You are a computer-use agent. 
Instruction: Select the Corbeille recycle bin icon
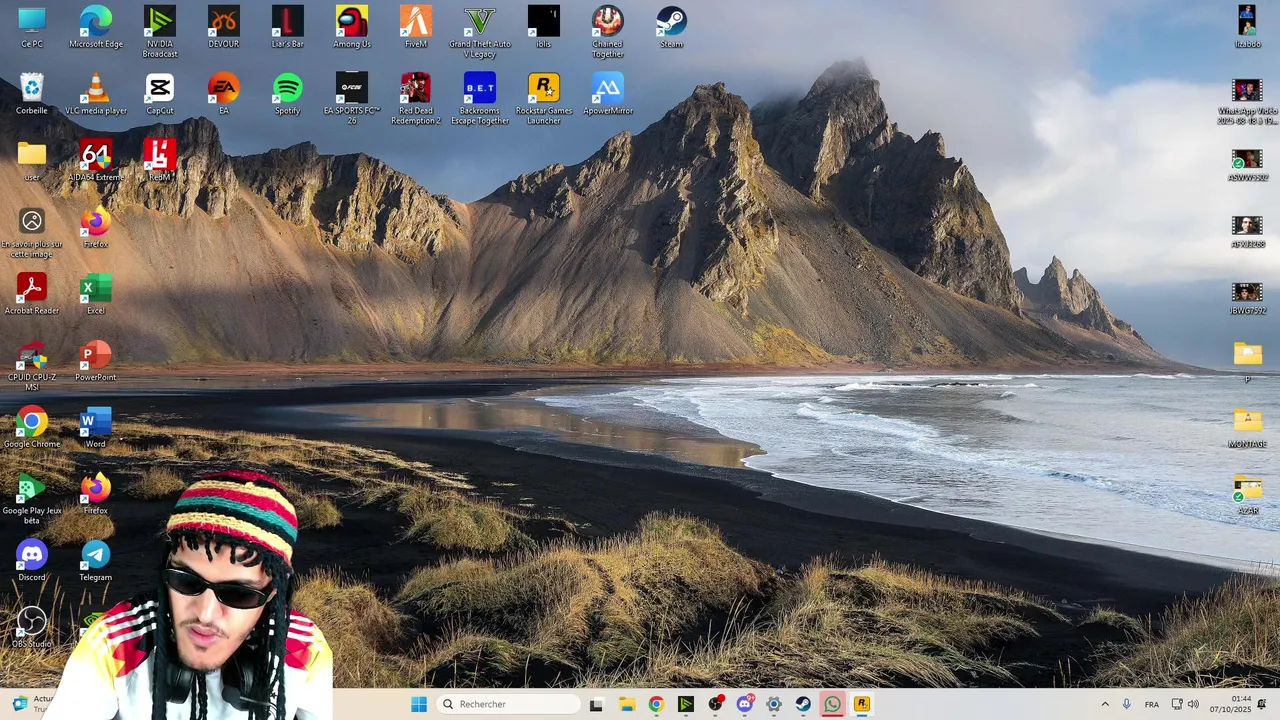click(32, 94)
